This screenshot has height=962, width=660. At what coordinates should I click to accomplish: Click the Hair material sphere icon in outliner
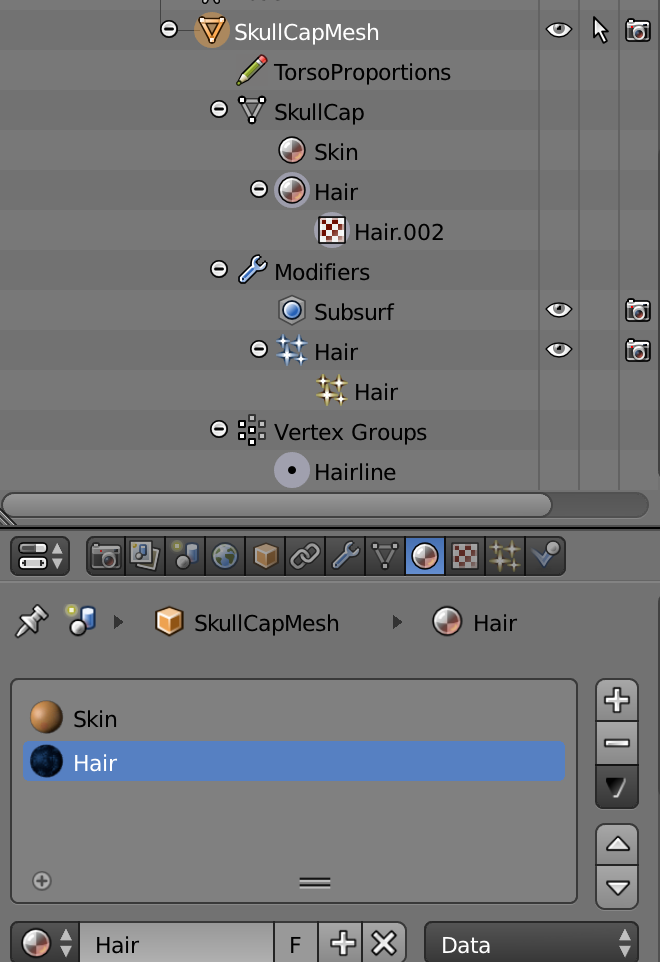point(292,190)
